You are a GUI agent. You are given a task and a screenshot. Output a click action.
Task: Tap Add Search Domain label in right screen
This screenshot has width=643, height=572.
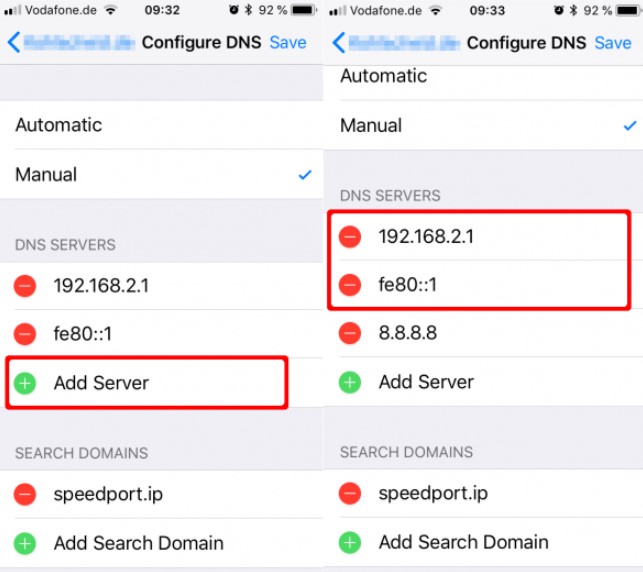coord(463,542)
